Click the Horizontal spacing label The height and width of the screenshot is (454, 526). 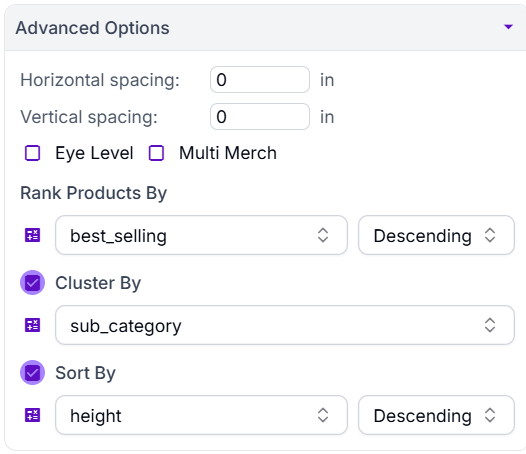100,81
